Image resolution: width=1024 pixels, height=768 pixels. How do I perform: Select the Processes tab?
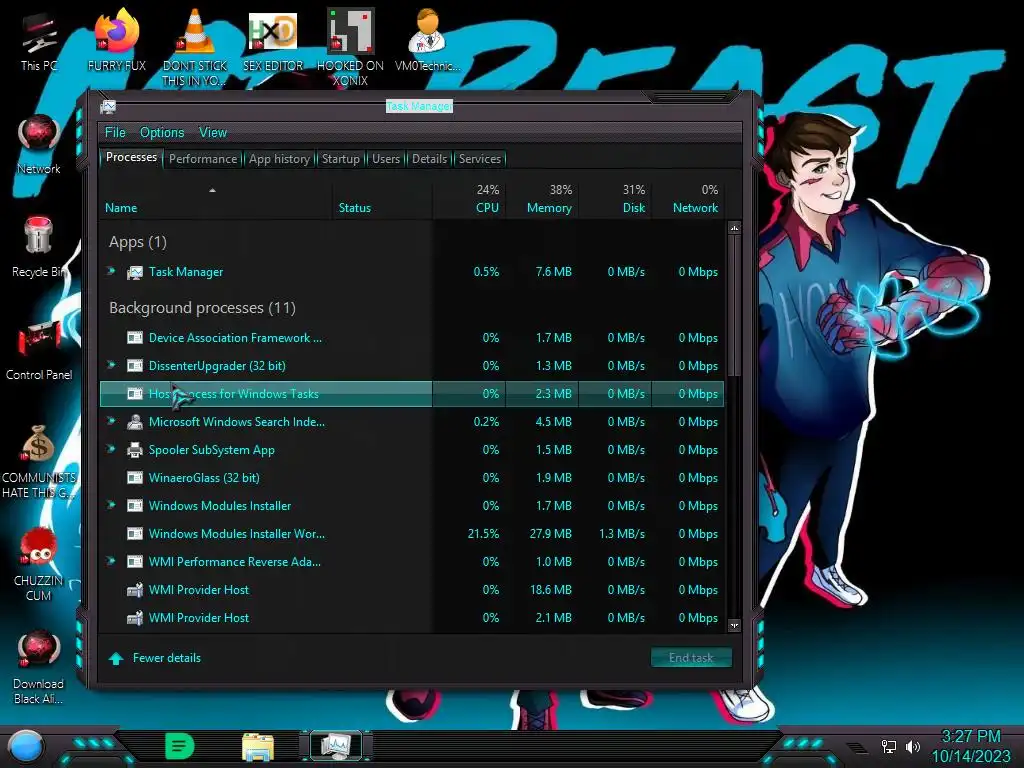coord(131,157)
